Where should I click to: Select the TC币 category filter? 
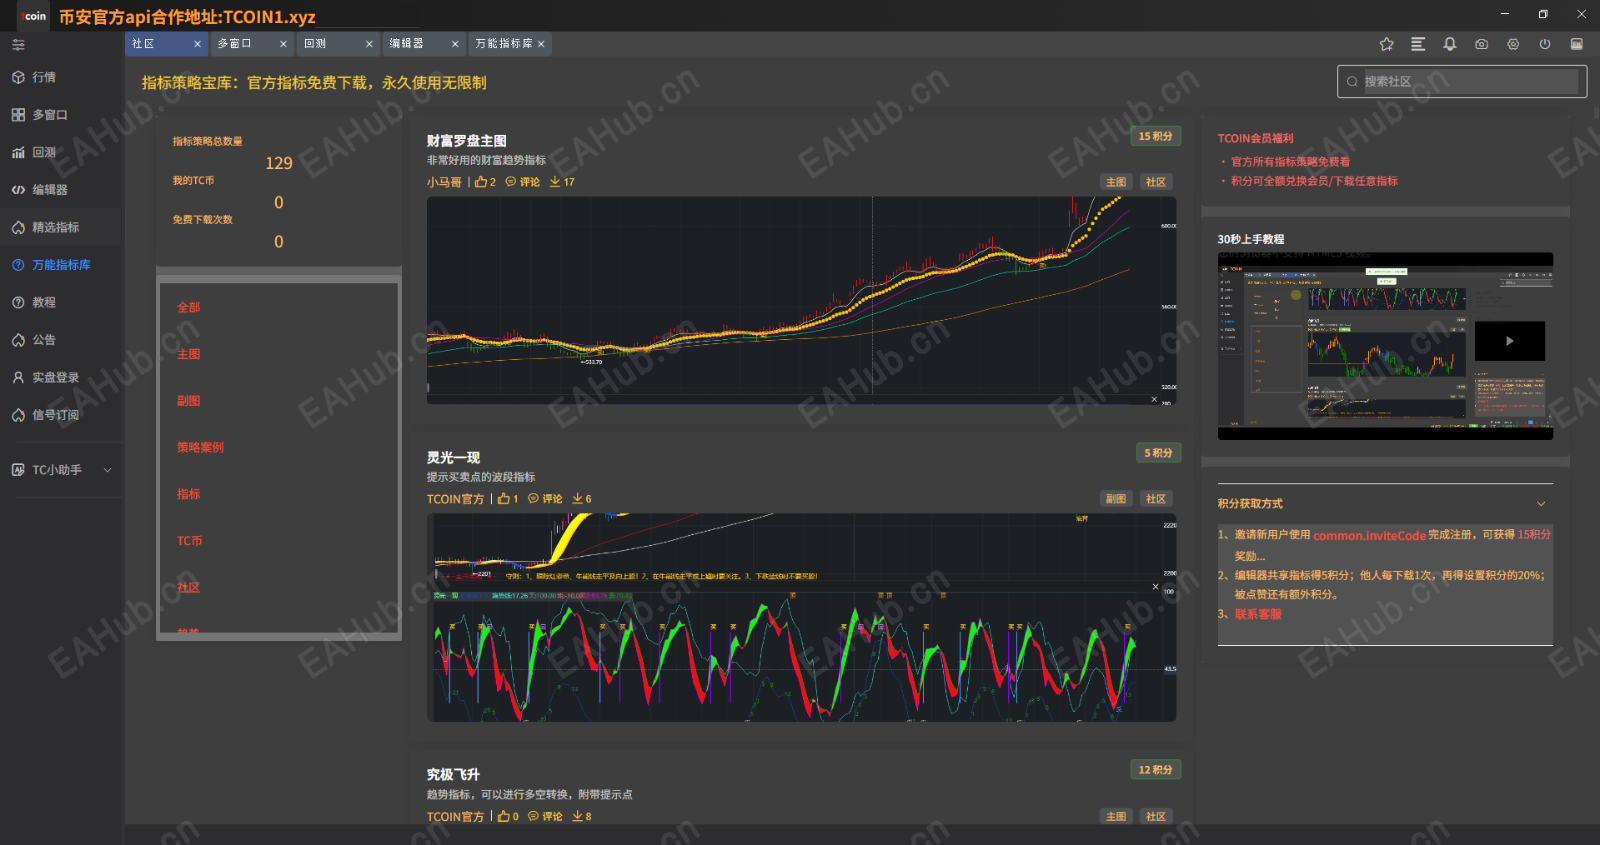[x=190, y=541]
